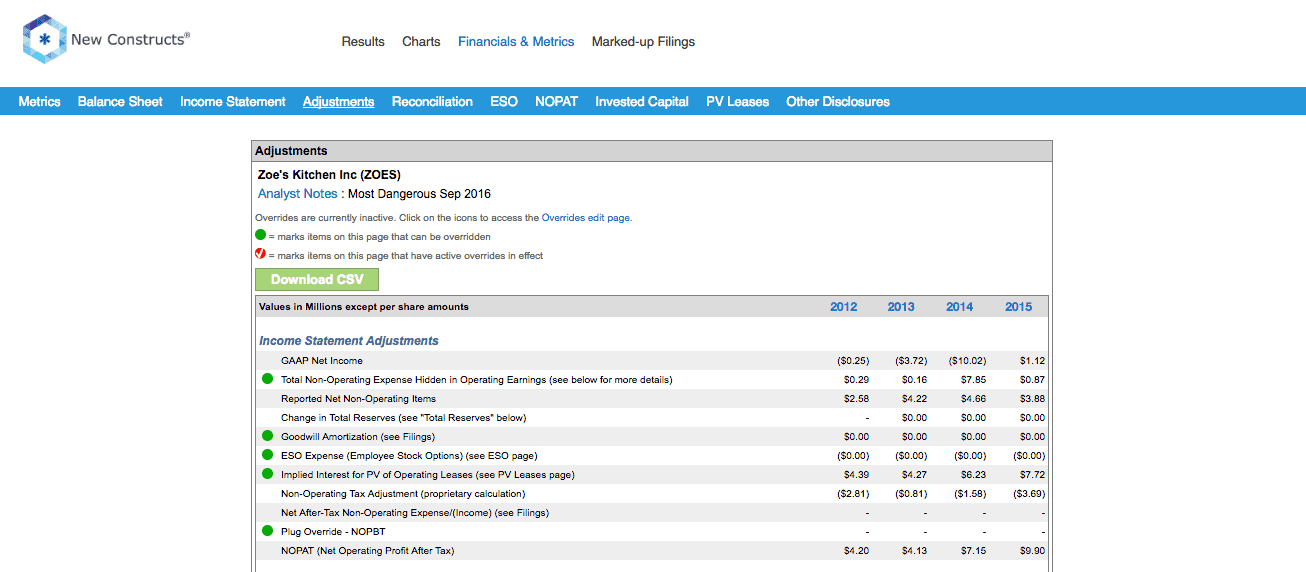This screenshot has height=572, width=1306.
Task: Switch to the Reconciliation tab
Action: click(432, 101)
